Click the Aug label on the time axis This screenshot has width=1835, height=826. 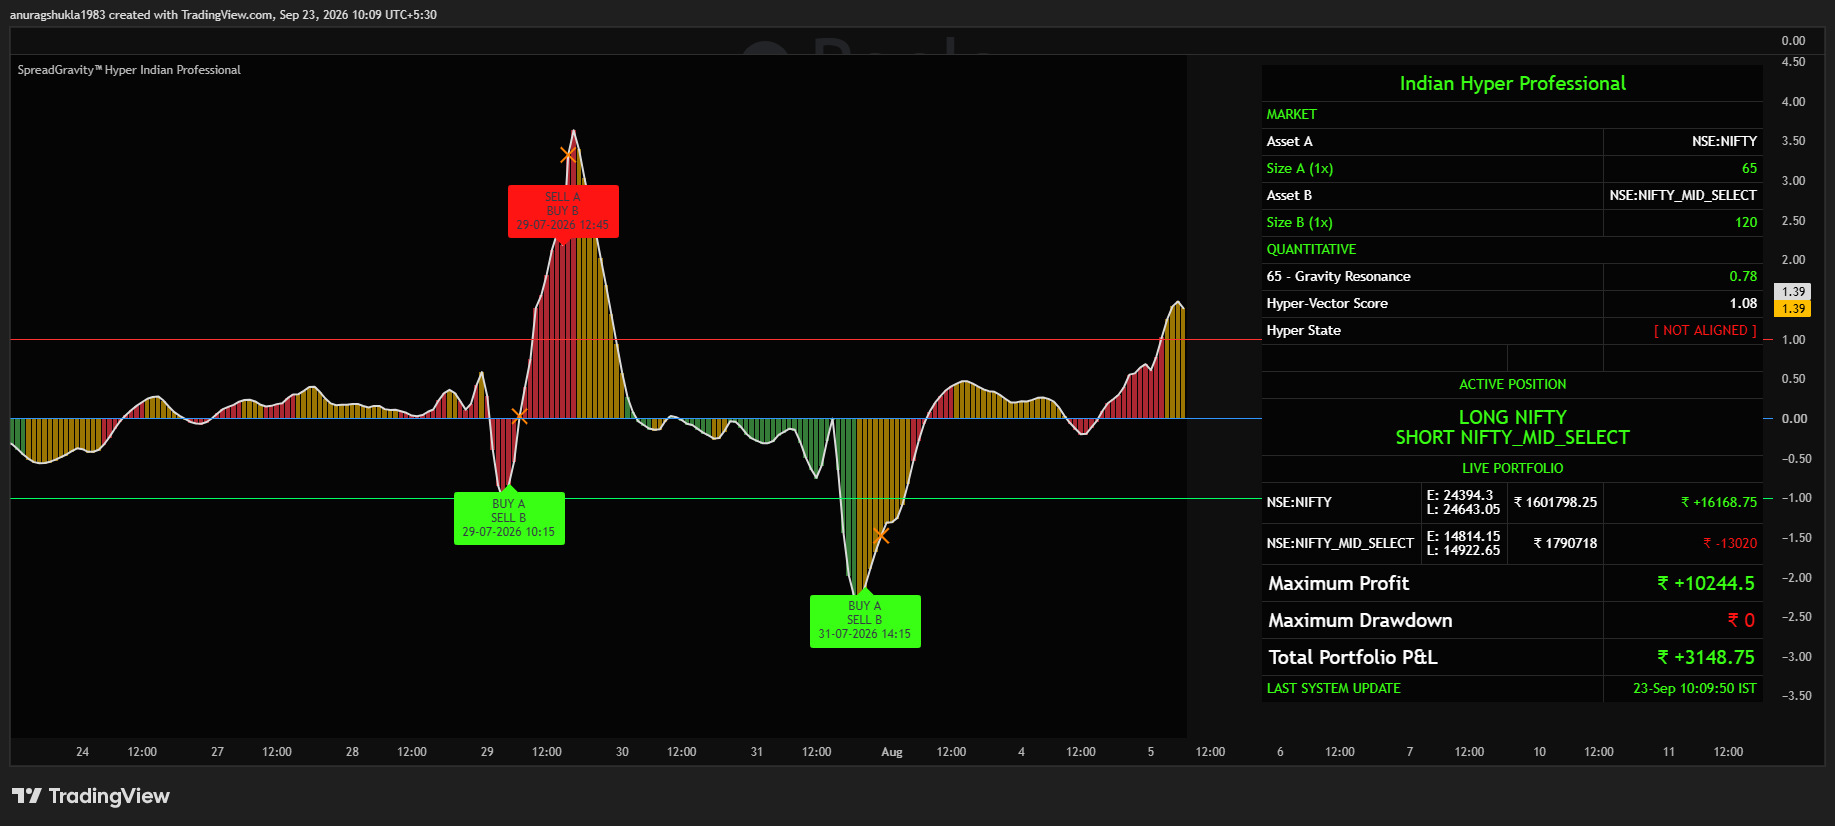(x=892, y=752)
